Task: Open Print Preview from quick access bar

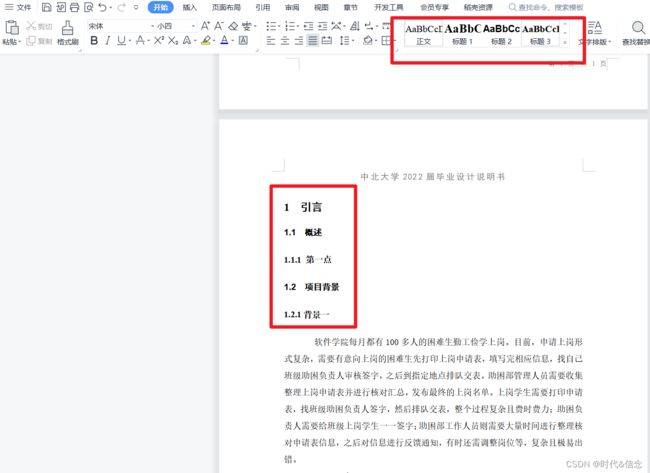Action: 88,7
